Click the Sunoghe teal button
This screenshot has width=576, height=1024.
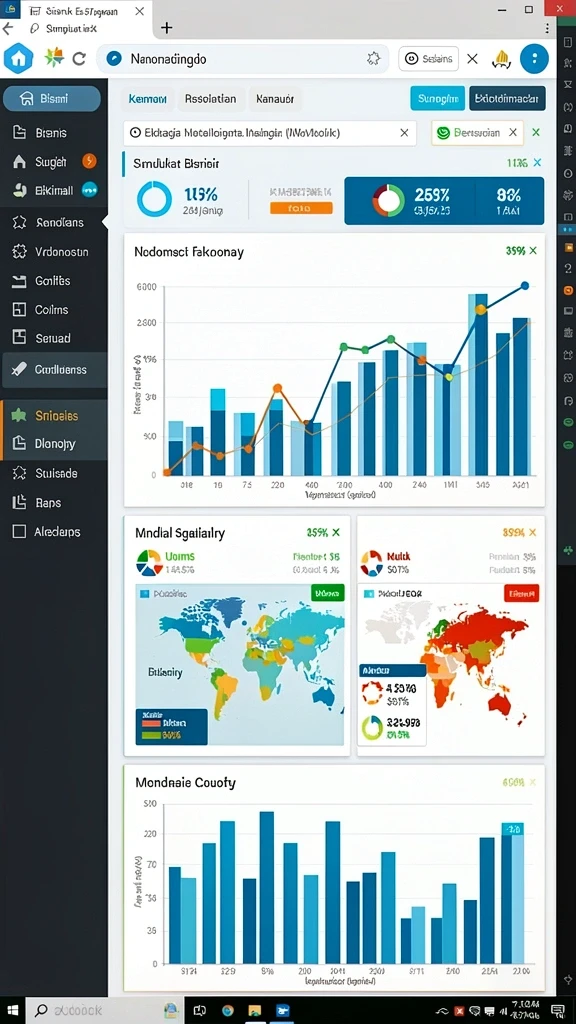point(438,99)
